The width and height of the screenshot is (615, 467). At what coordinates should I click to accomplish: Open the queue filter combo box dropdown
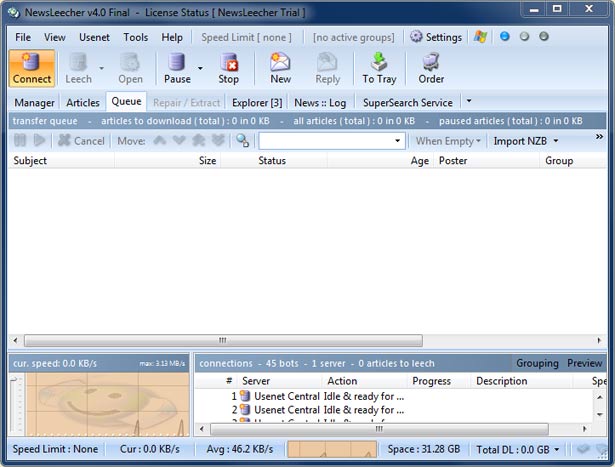397,140
